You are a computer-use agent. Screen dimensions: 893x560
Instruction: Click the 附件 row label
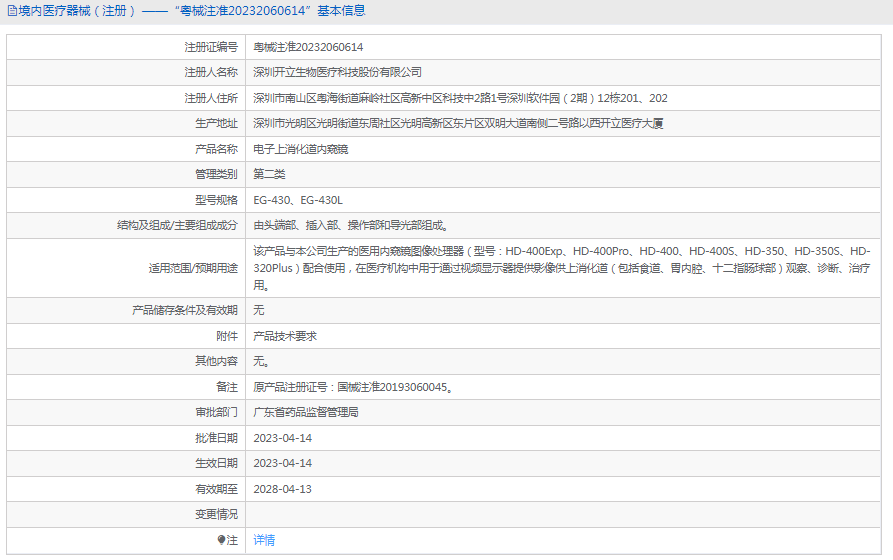227,336
